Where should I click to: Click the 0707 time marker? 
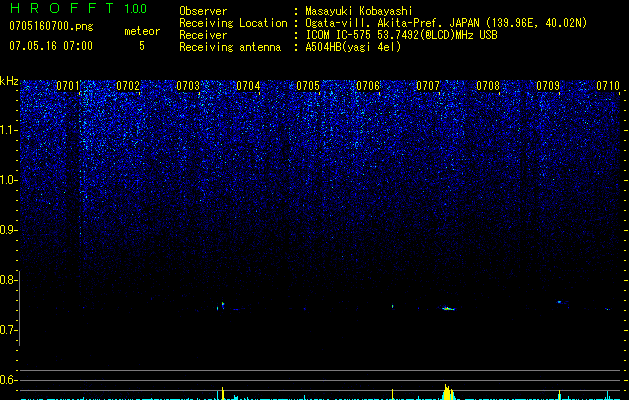coord(428,86)
